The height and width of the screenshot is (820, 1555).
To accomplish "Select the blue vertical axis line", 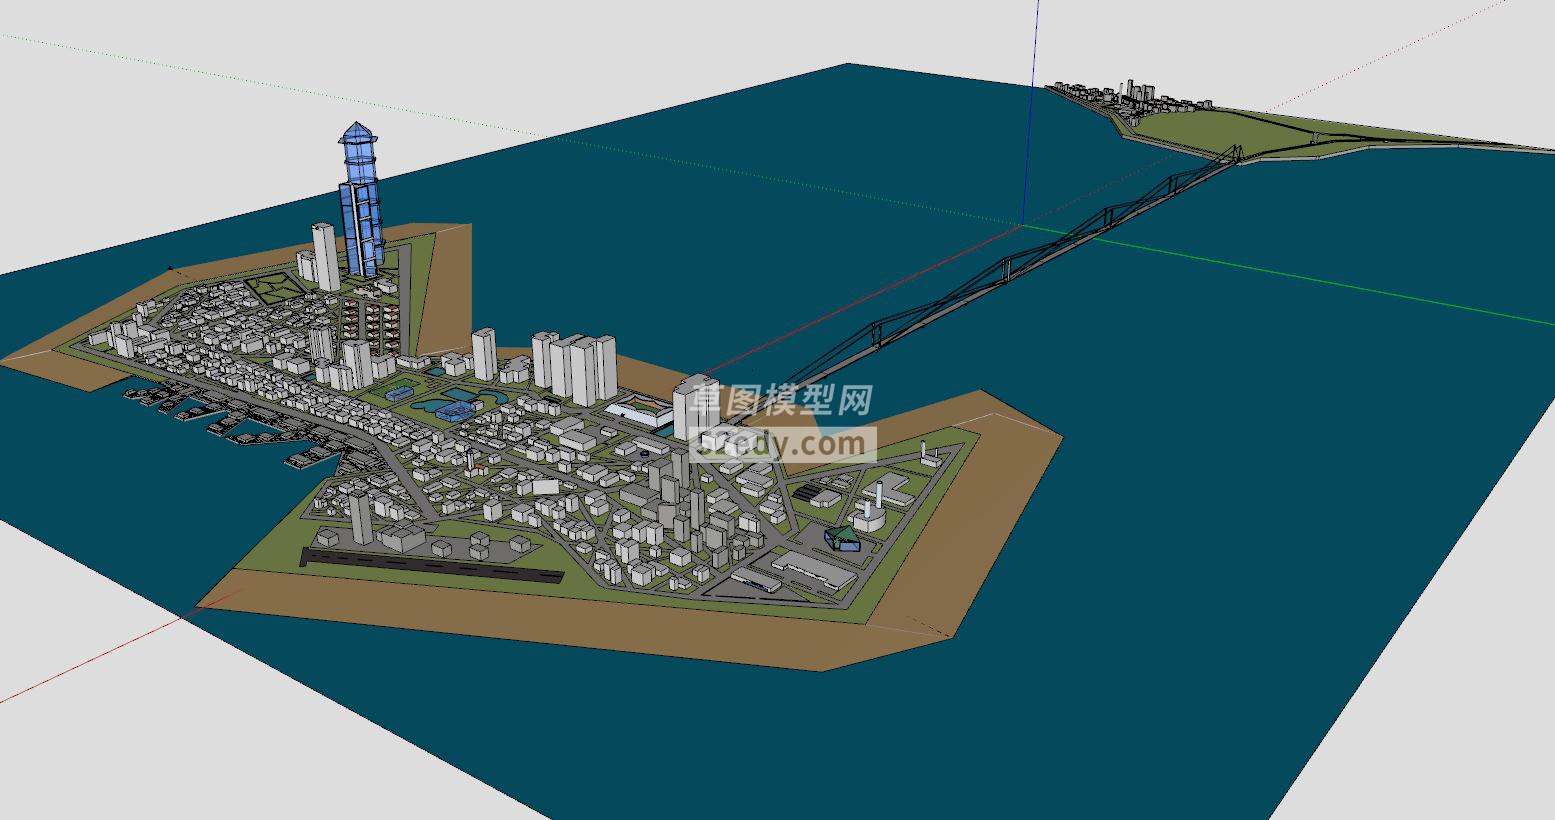I will (1031, 112).
